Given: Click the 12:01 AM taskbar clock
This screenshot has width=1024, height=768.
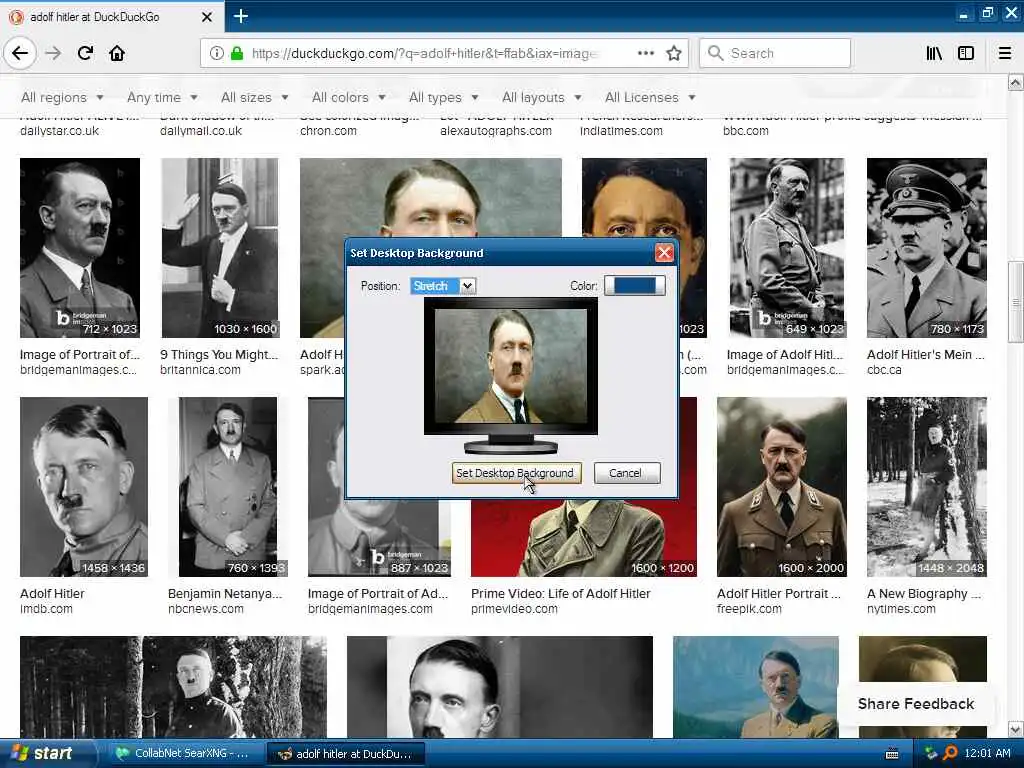Looking at the screenshot, I should coord(987,754).
